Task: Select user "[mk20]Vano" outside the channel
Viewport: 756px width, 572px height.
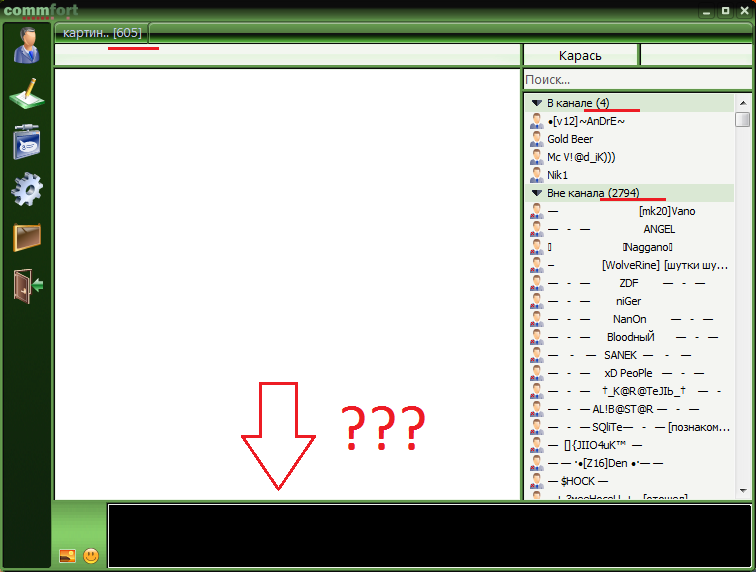Action: tap(666, 211)
